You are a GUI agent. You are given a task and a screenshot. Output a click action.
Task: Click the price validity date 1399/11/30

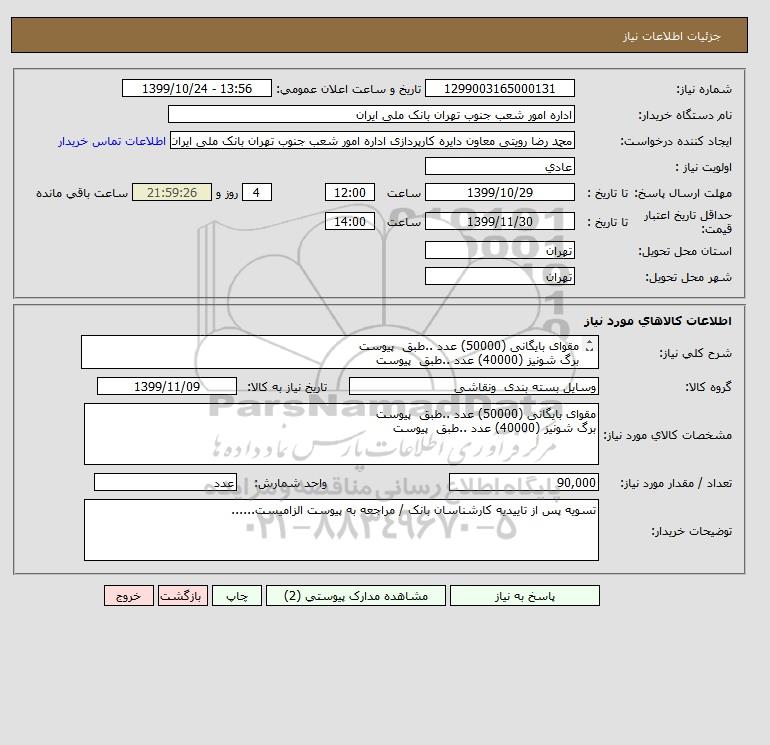point(499,221)
